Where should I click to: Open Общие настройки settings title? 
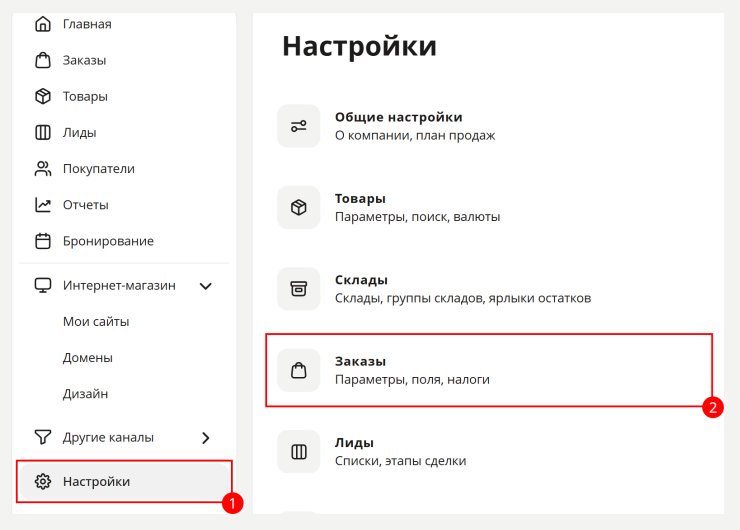tap(399, 117)
